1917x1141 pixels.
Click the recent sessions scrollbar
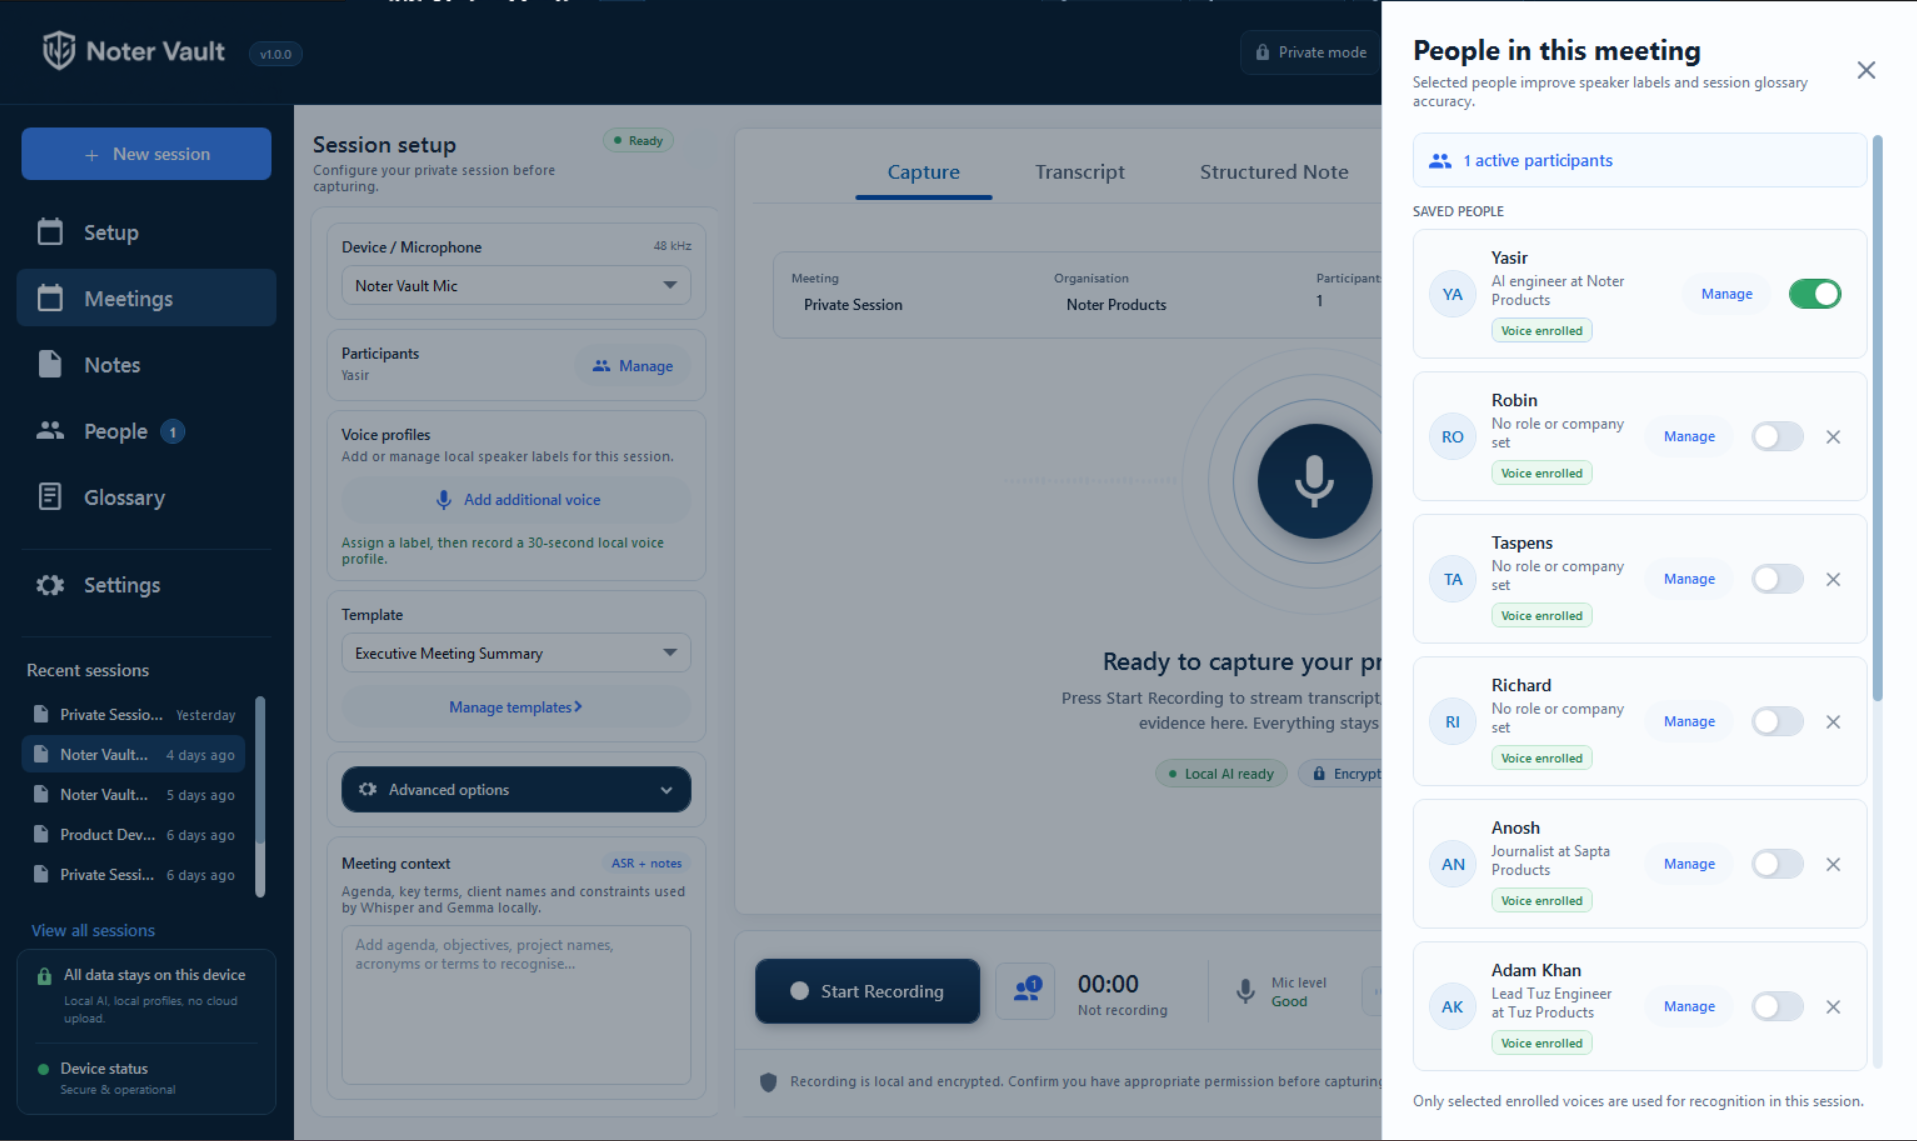tap(261, 770)
